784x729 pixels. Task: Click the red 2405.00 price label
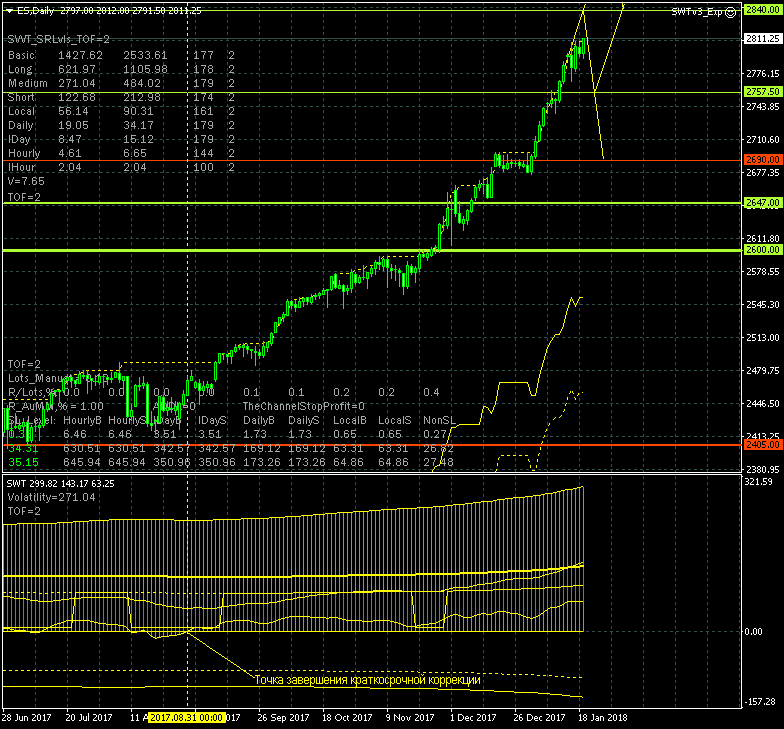[x=762, y=443]
